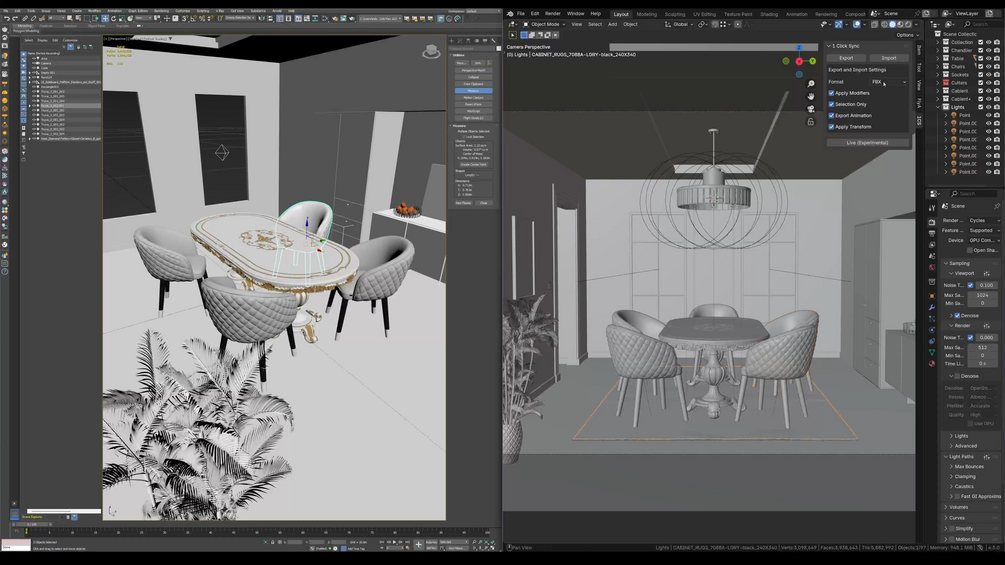Viewport: 1005px width, 565px height.
Task: Switch to the Shading workspace tab
Action: [768, 14]
